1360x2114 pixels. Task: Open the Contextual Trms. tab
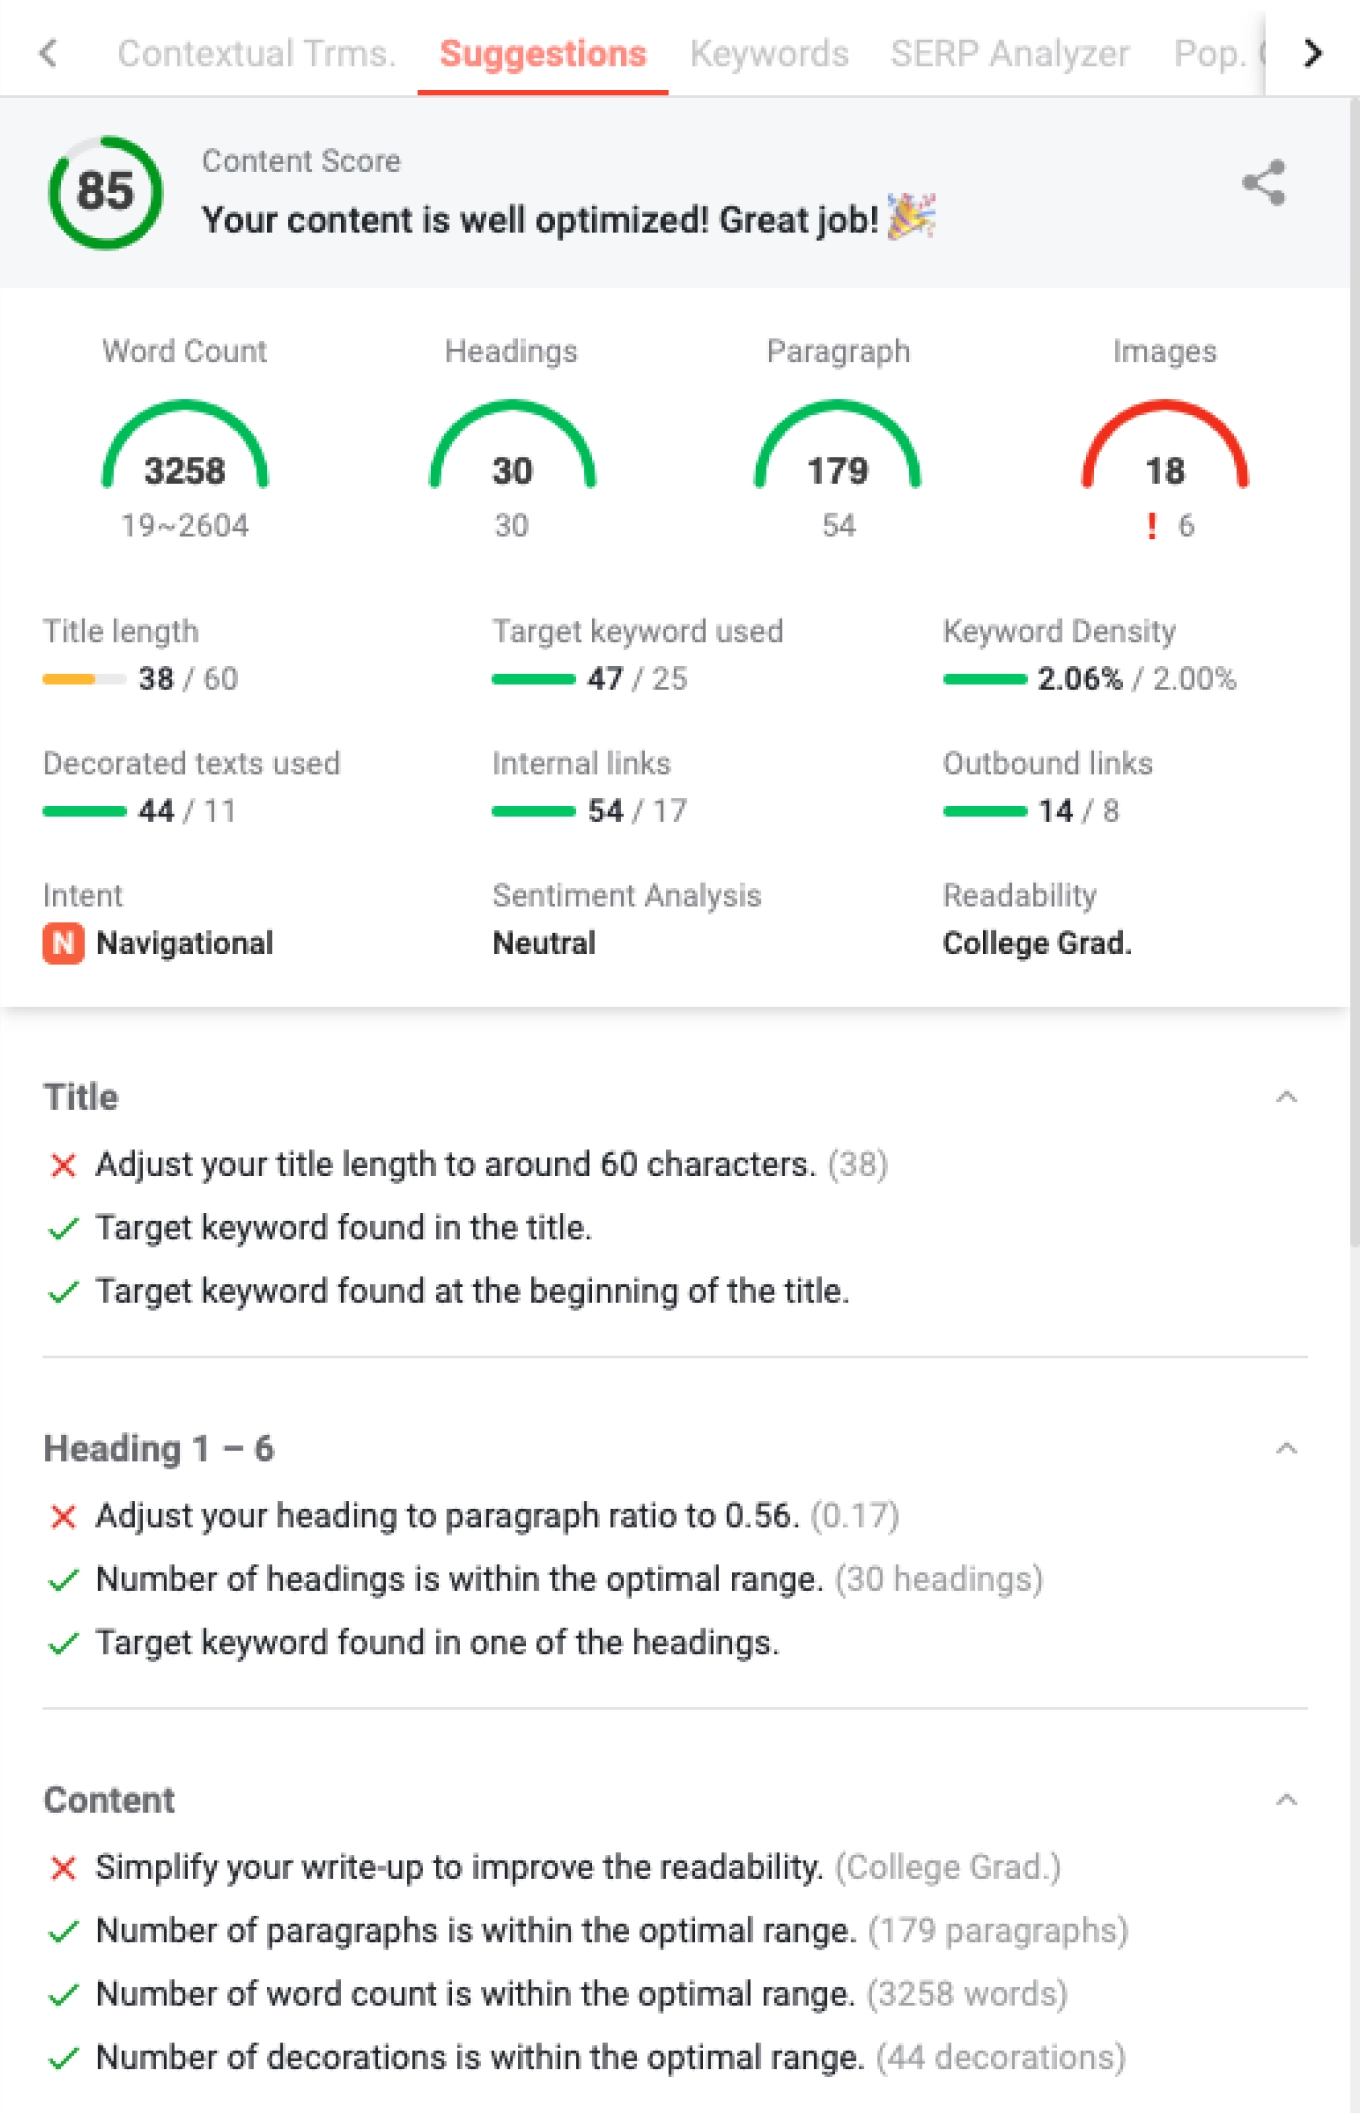point(256,53)
